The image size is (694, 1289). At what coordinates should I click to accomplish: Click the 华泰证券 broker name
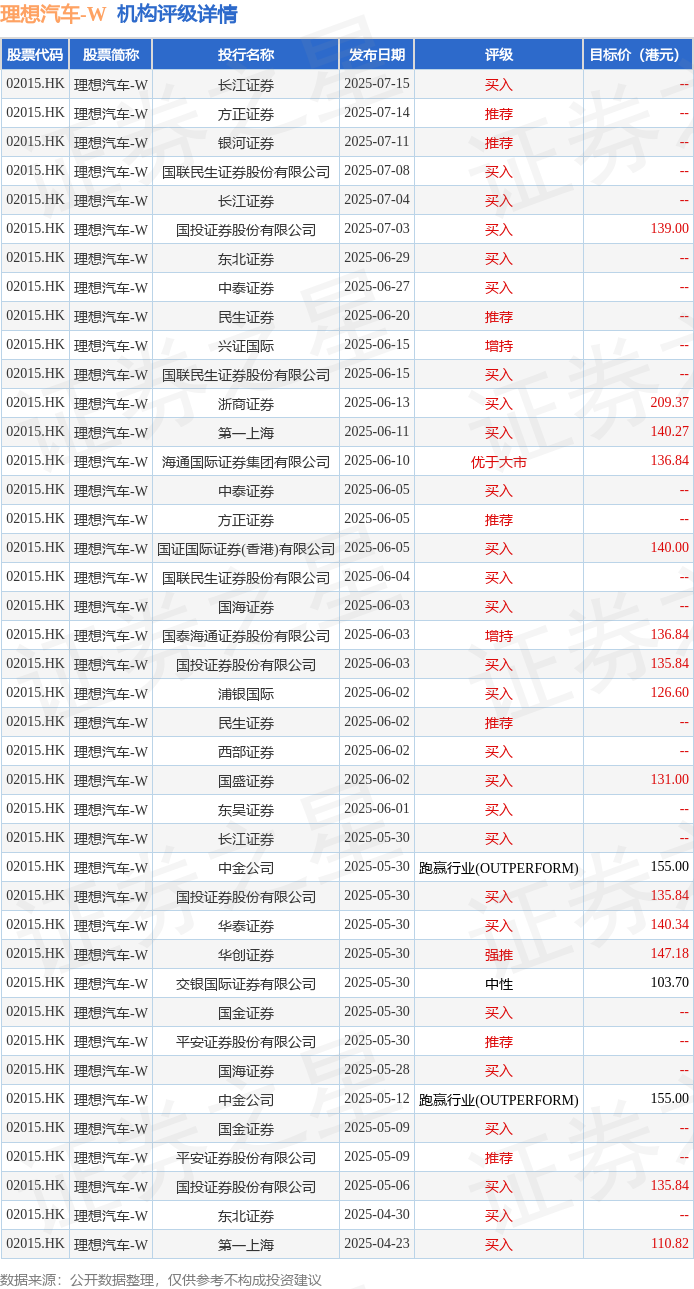click(246, 926)
